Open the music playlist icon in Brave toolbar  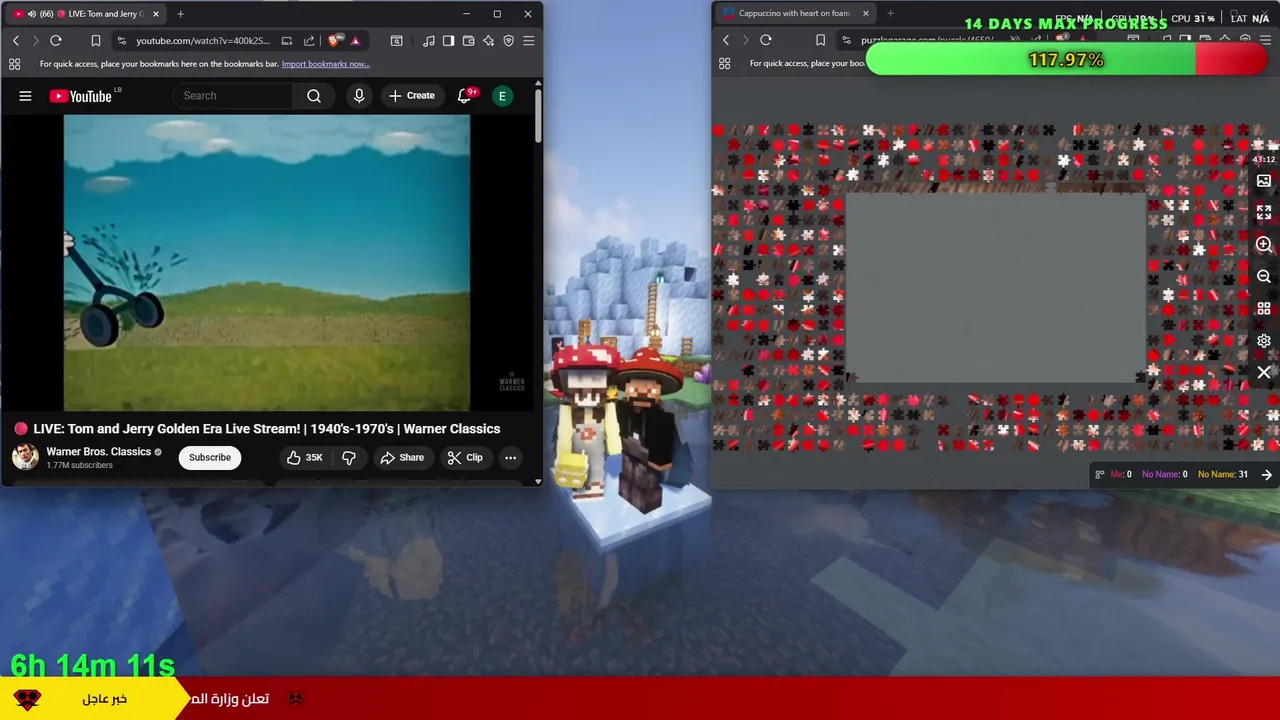click(x=429, y=41)
